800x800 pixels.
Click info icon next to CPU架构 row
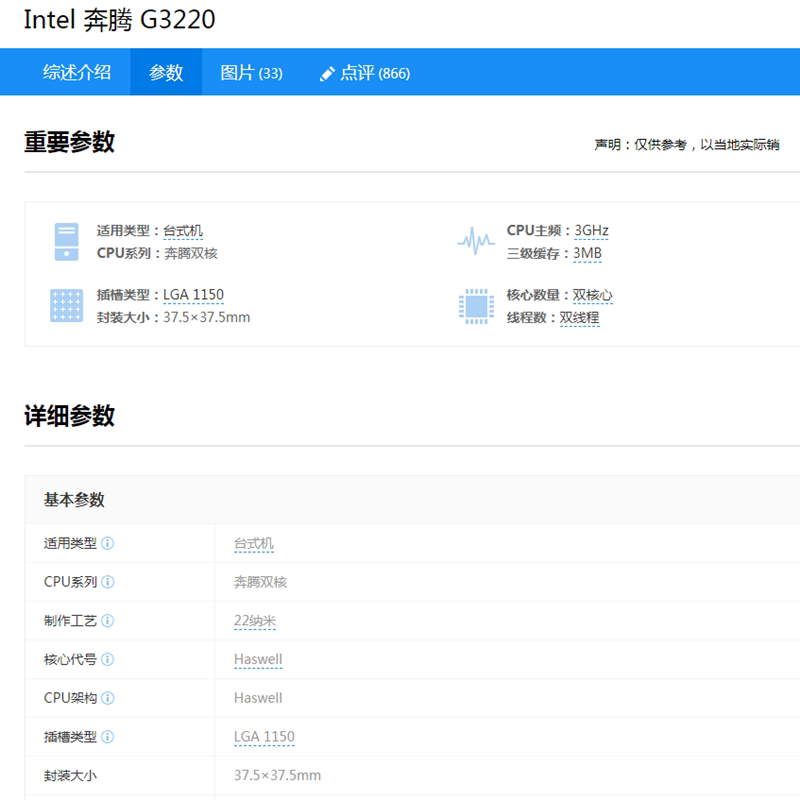pyautogui.click(x=108, y=698)
